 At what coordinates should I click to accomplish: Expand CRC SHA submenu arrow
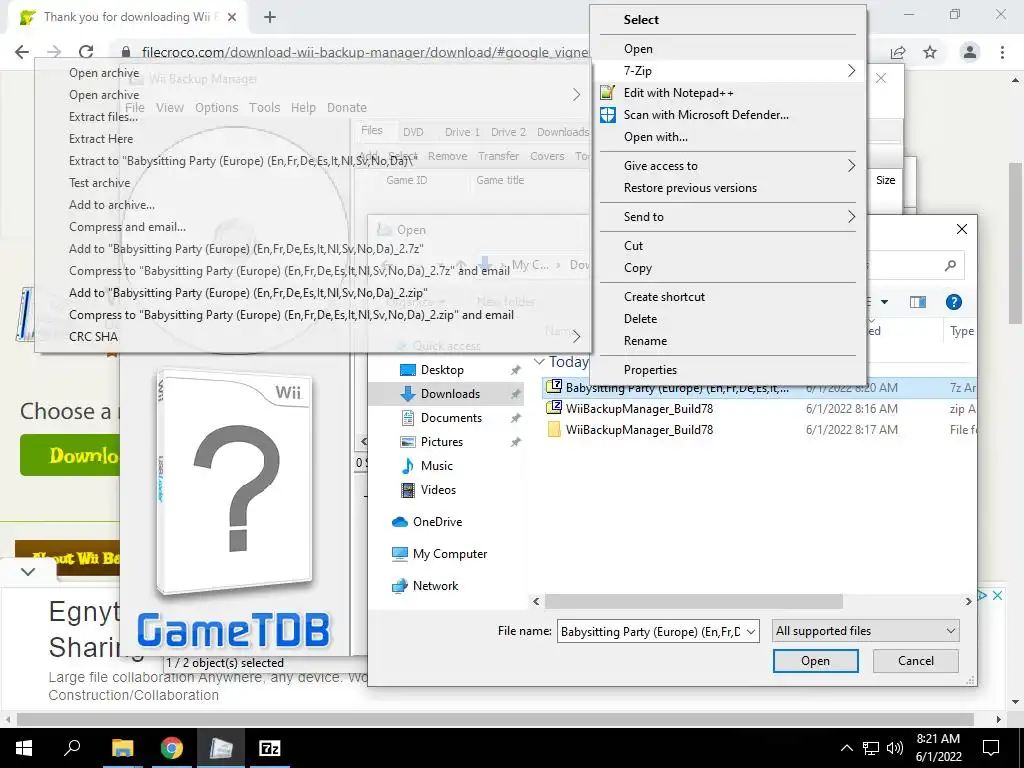coord(576,337)
